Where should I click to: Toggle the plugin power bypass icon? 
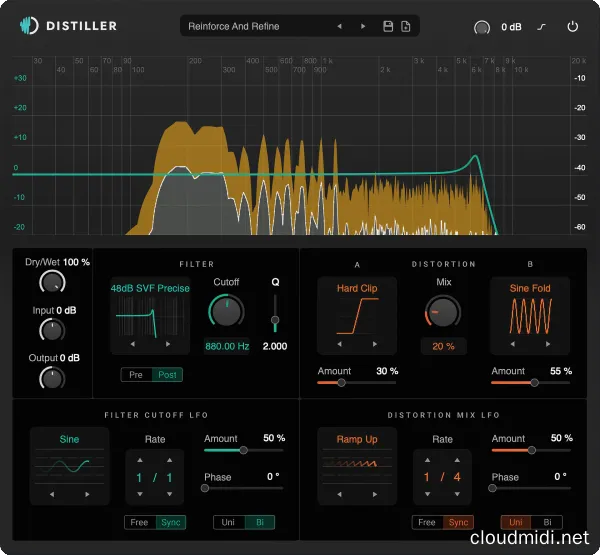click(572, 26)
